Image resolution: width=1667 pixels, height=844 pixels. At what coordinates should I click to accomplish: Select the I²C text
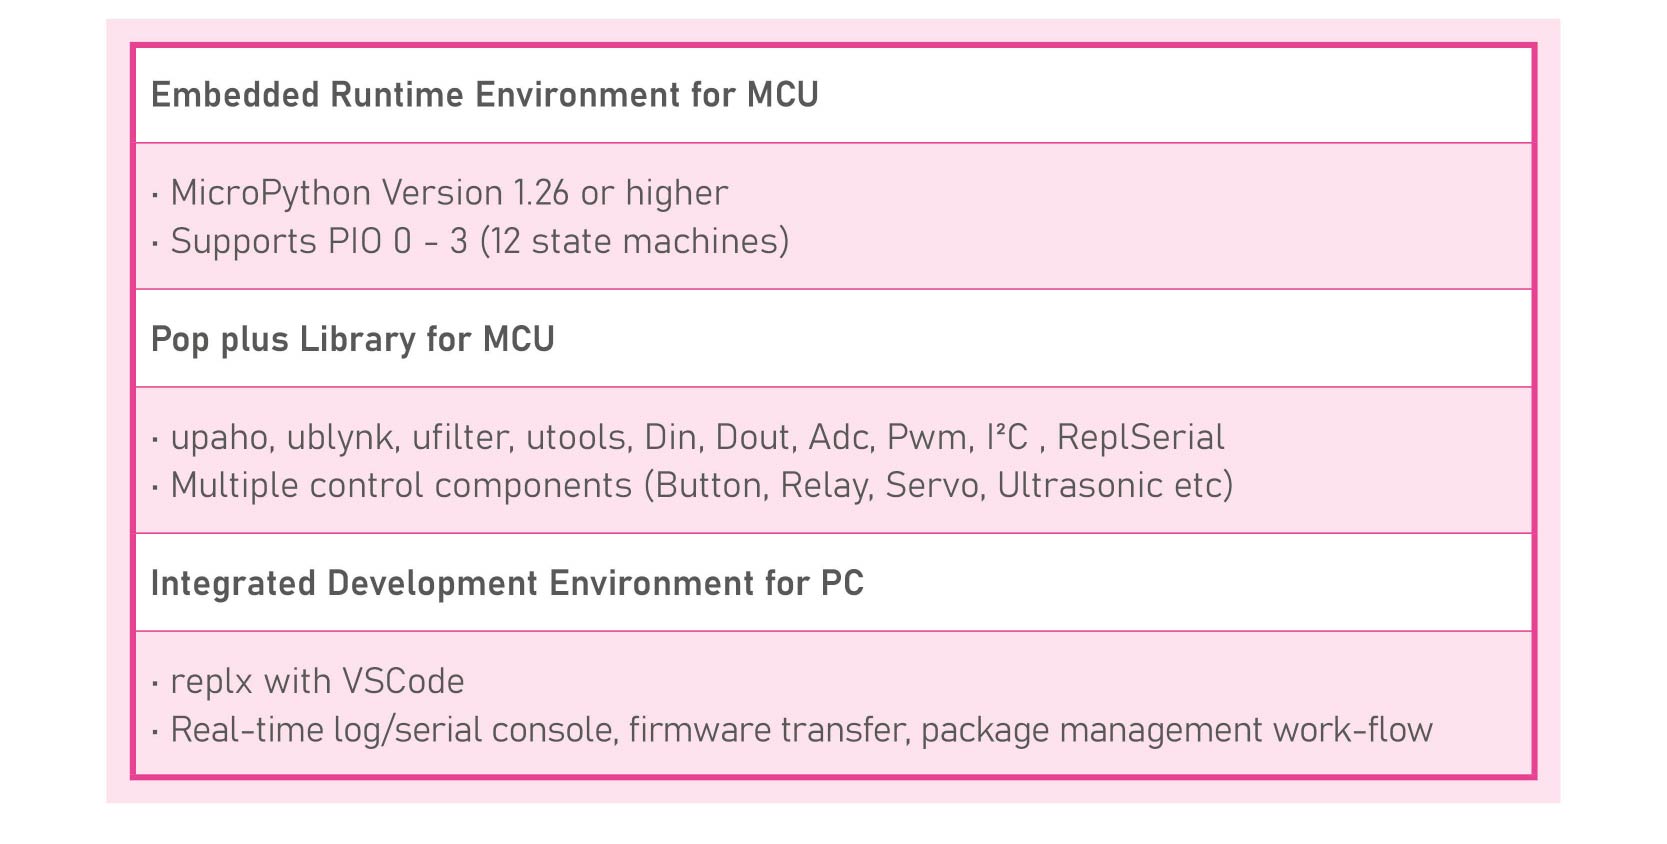(1006, 437)
